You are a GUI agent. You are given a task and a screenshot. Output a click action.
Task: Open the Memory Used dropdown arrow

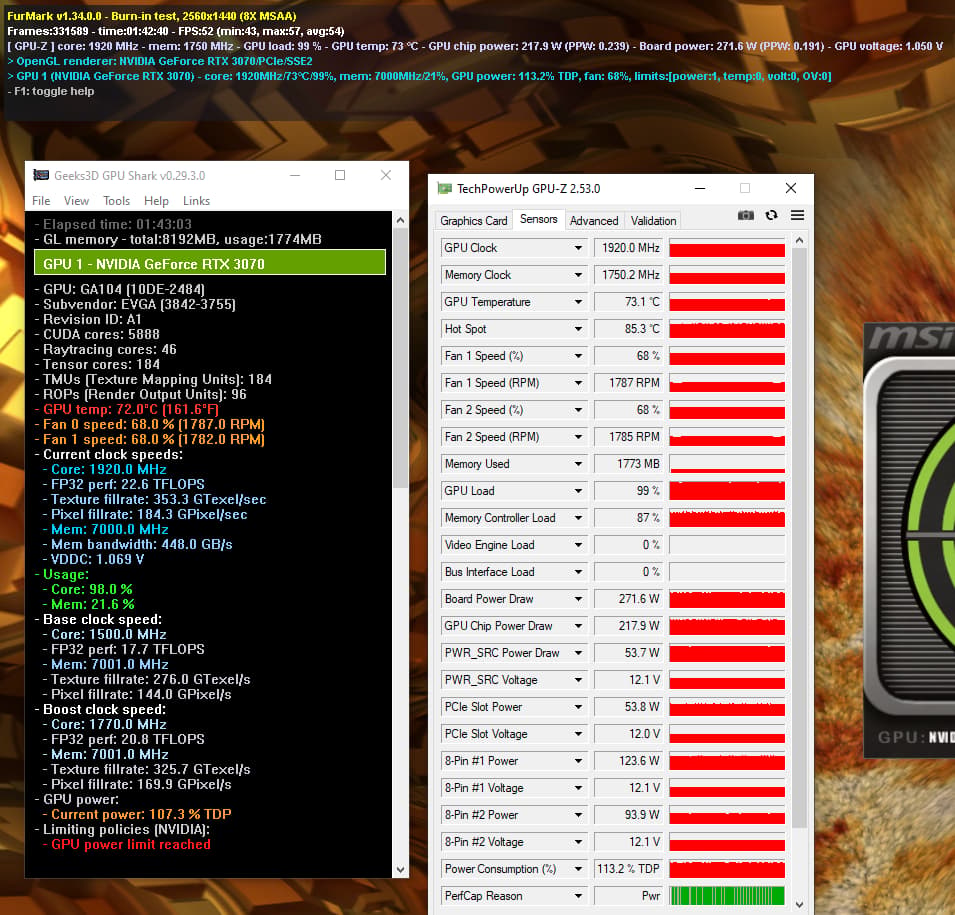[x=578, y=464]
